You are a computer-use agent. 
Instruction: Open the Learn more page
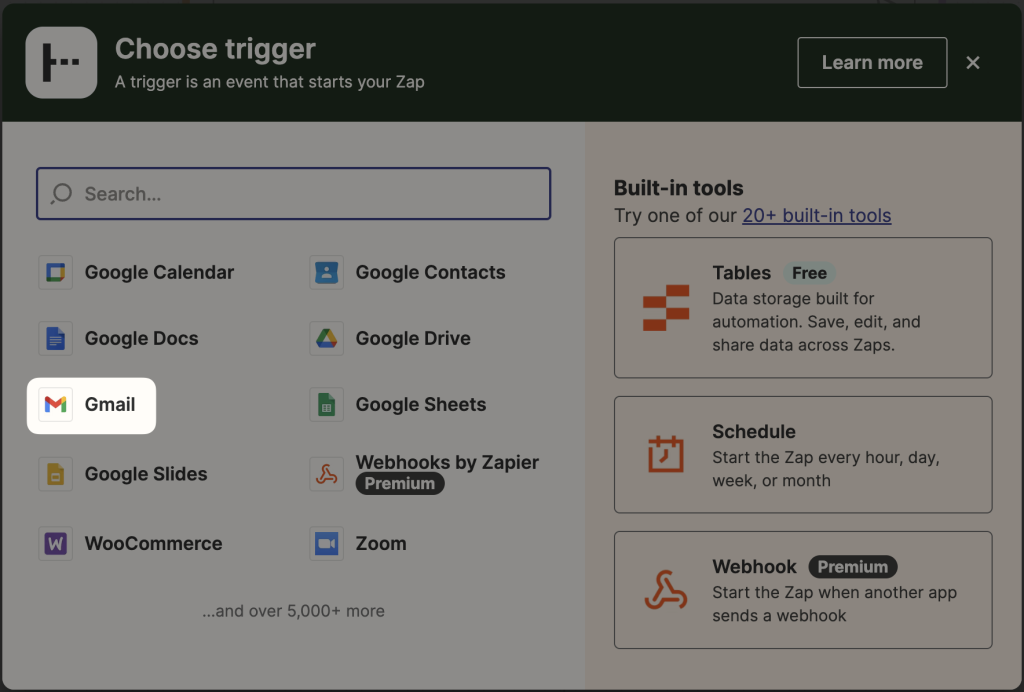click(871, 62)
